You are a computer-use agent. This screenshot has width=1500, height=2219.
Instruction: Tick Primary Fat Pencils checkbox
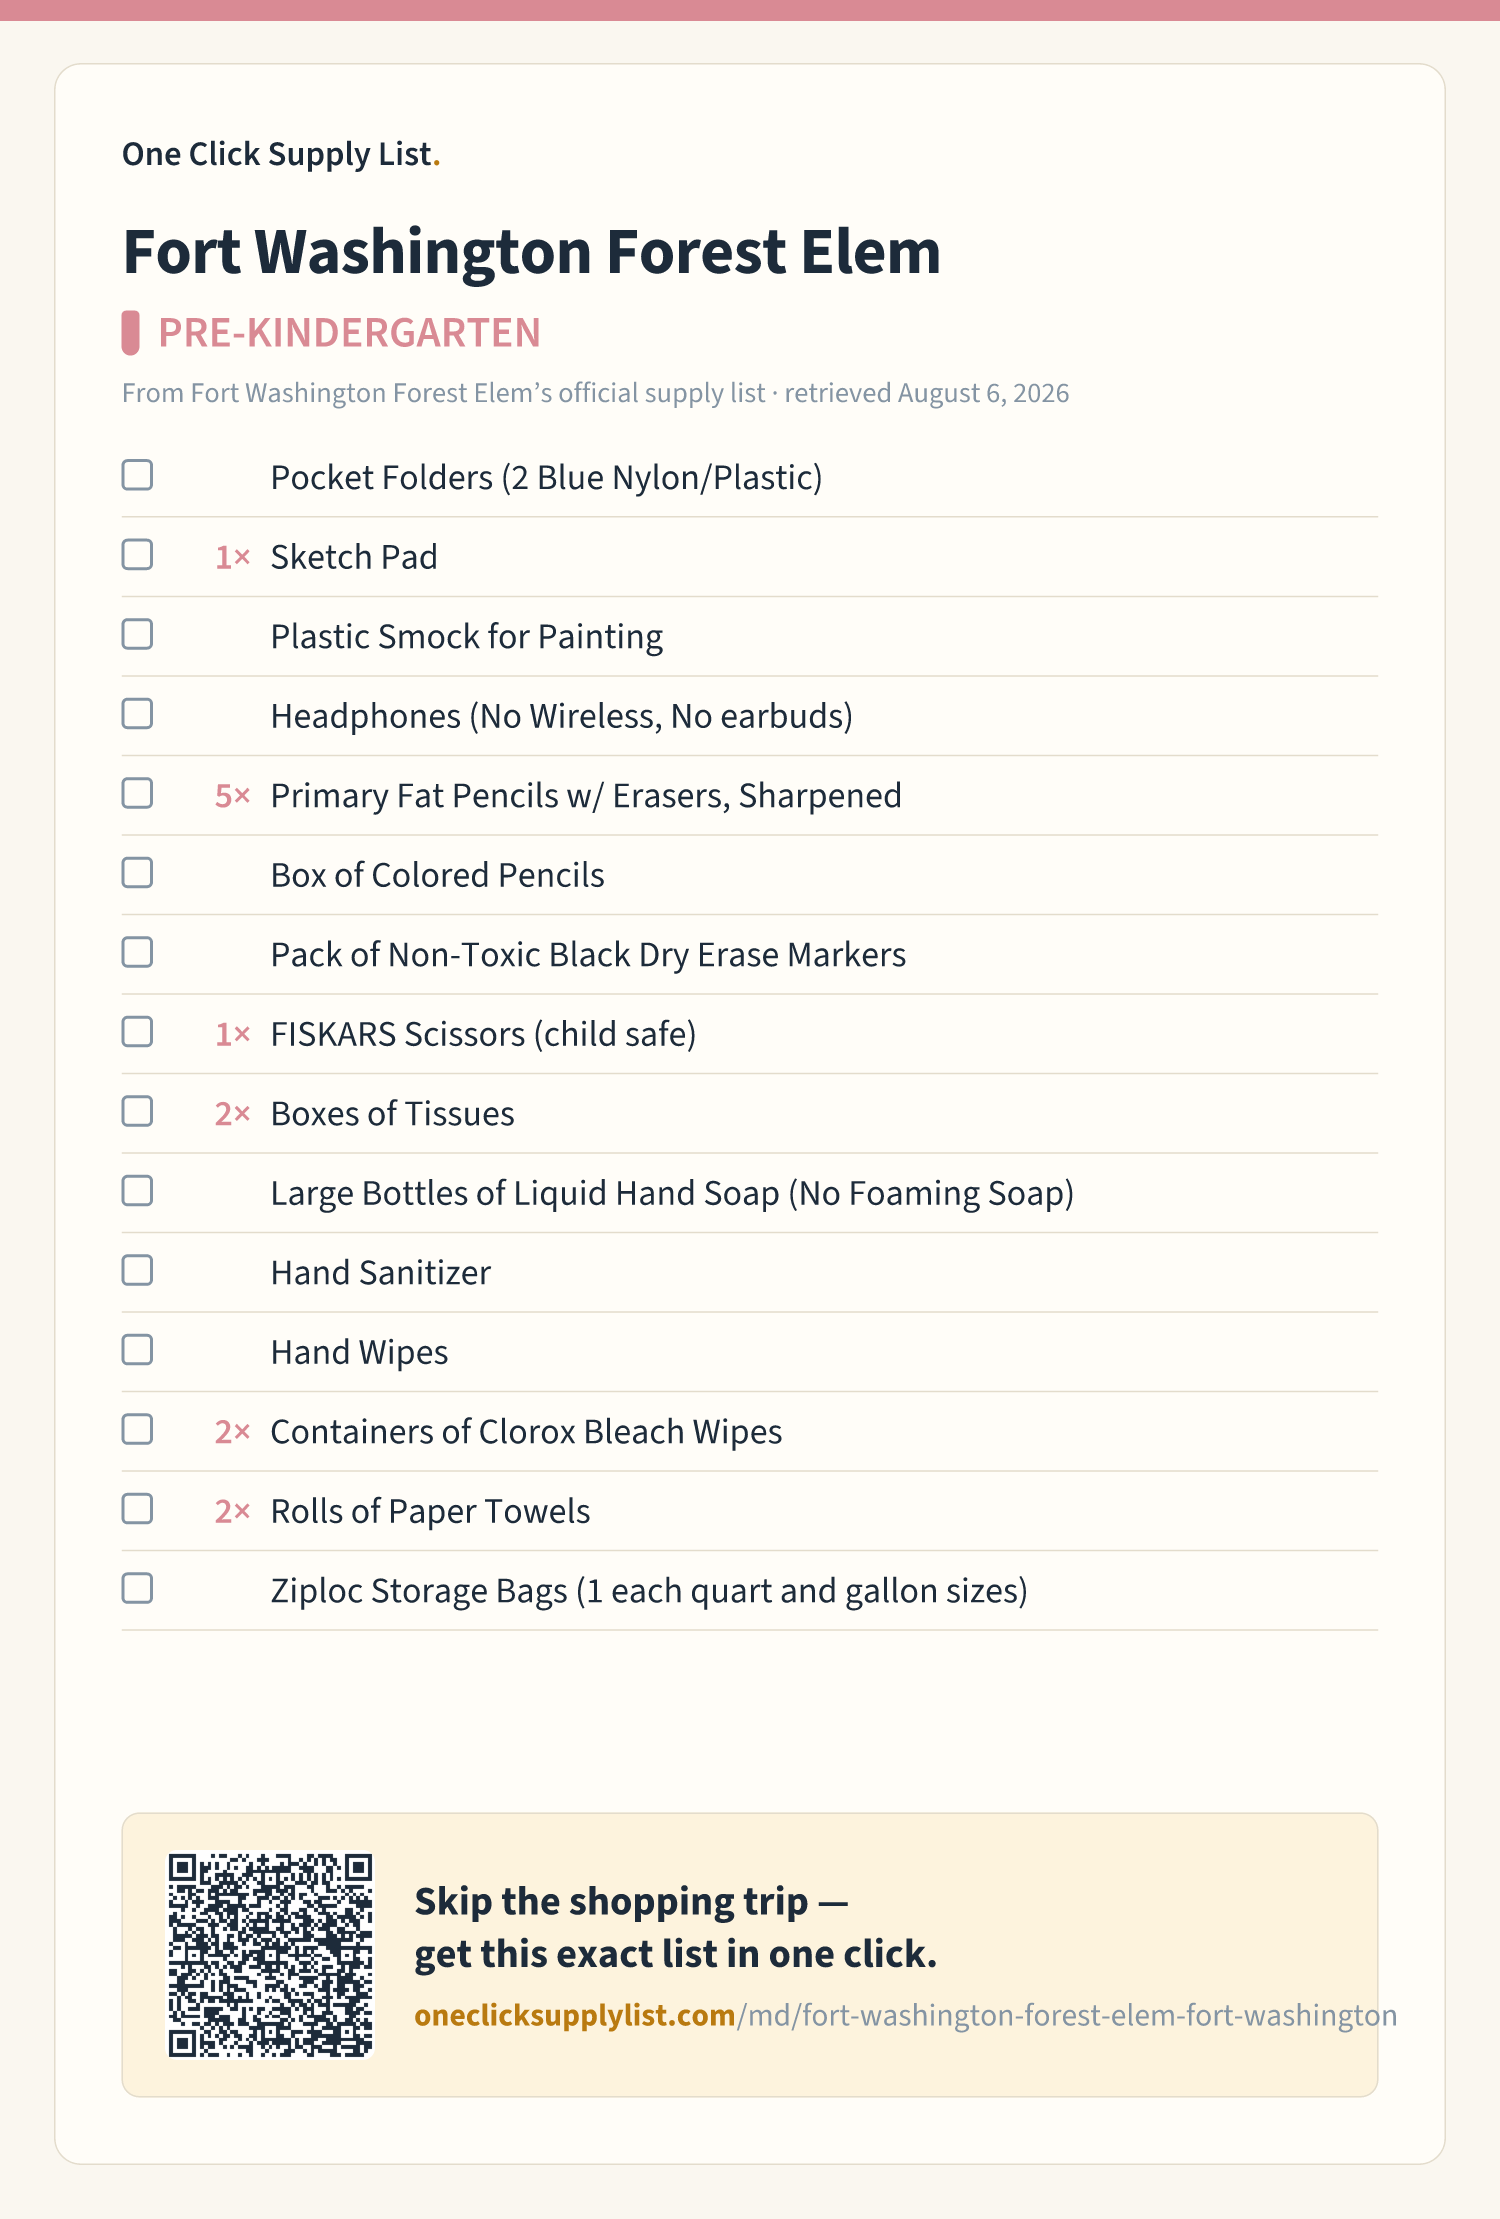point(137,793)
